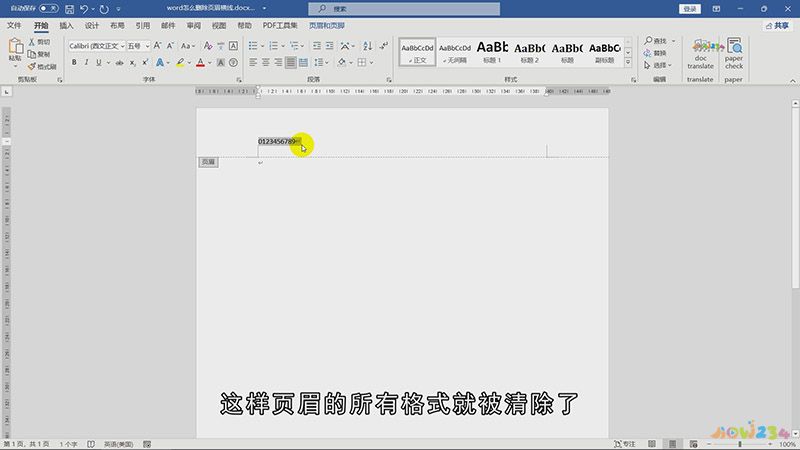Open ribbon display options icon
Image resolution: width=800 pixels, height=450 pixels.
point(716,9)
